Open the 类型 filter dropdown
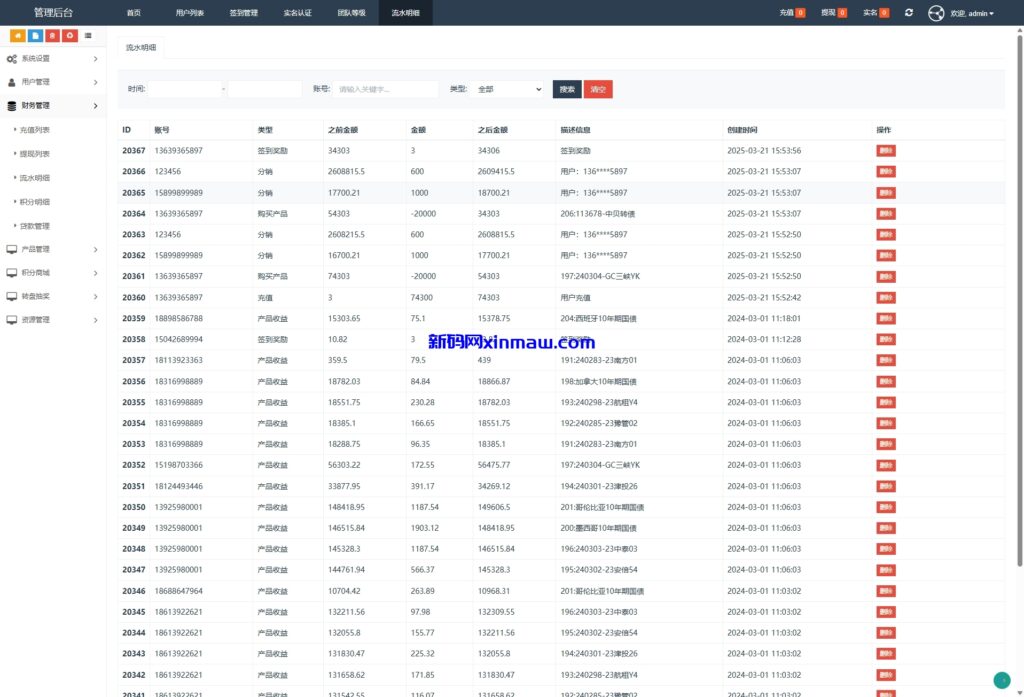Screen dimensions: 1024x697 [506, 89]
